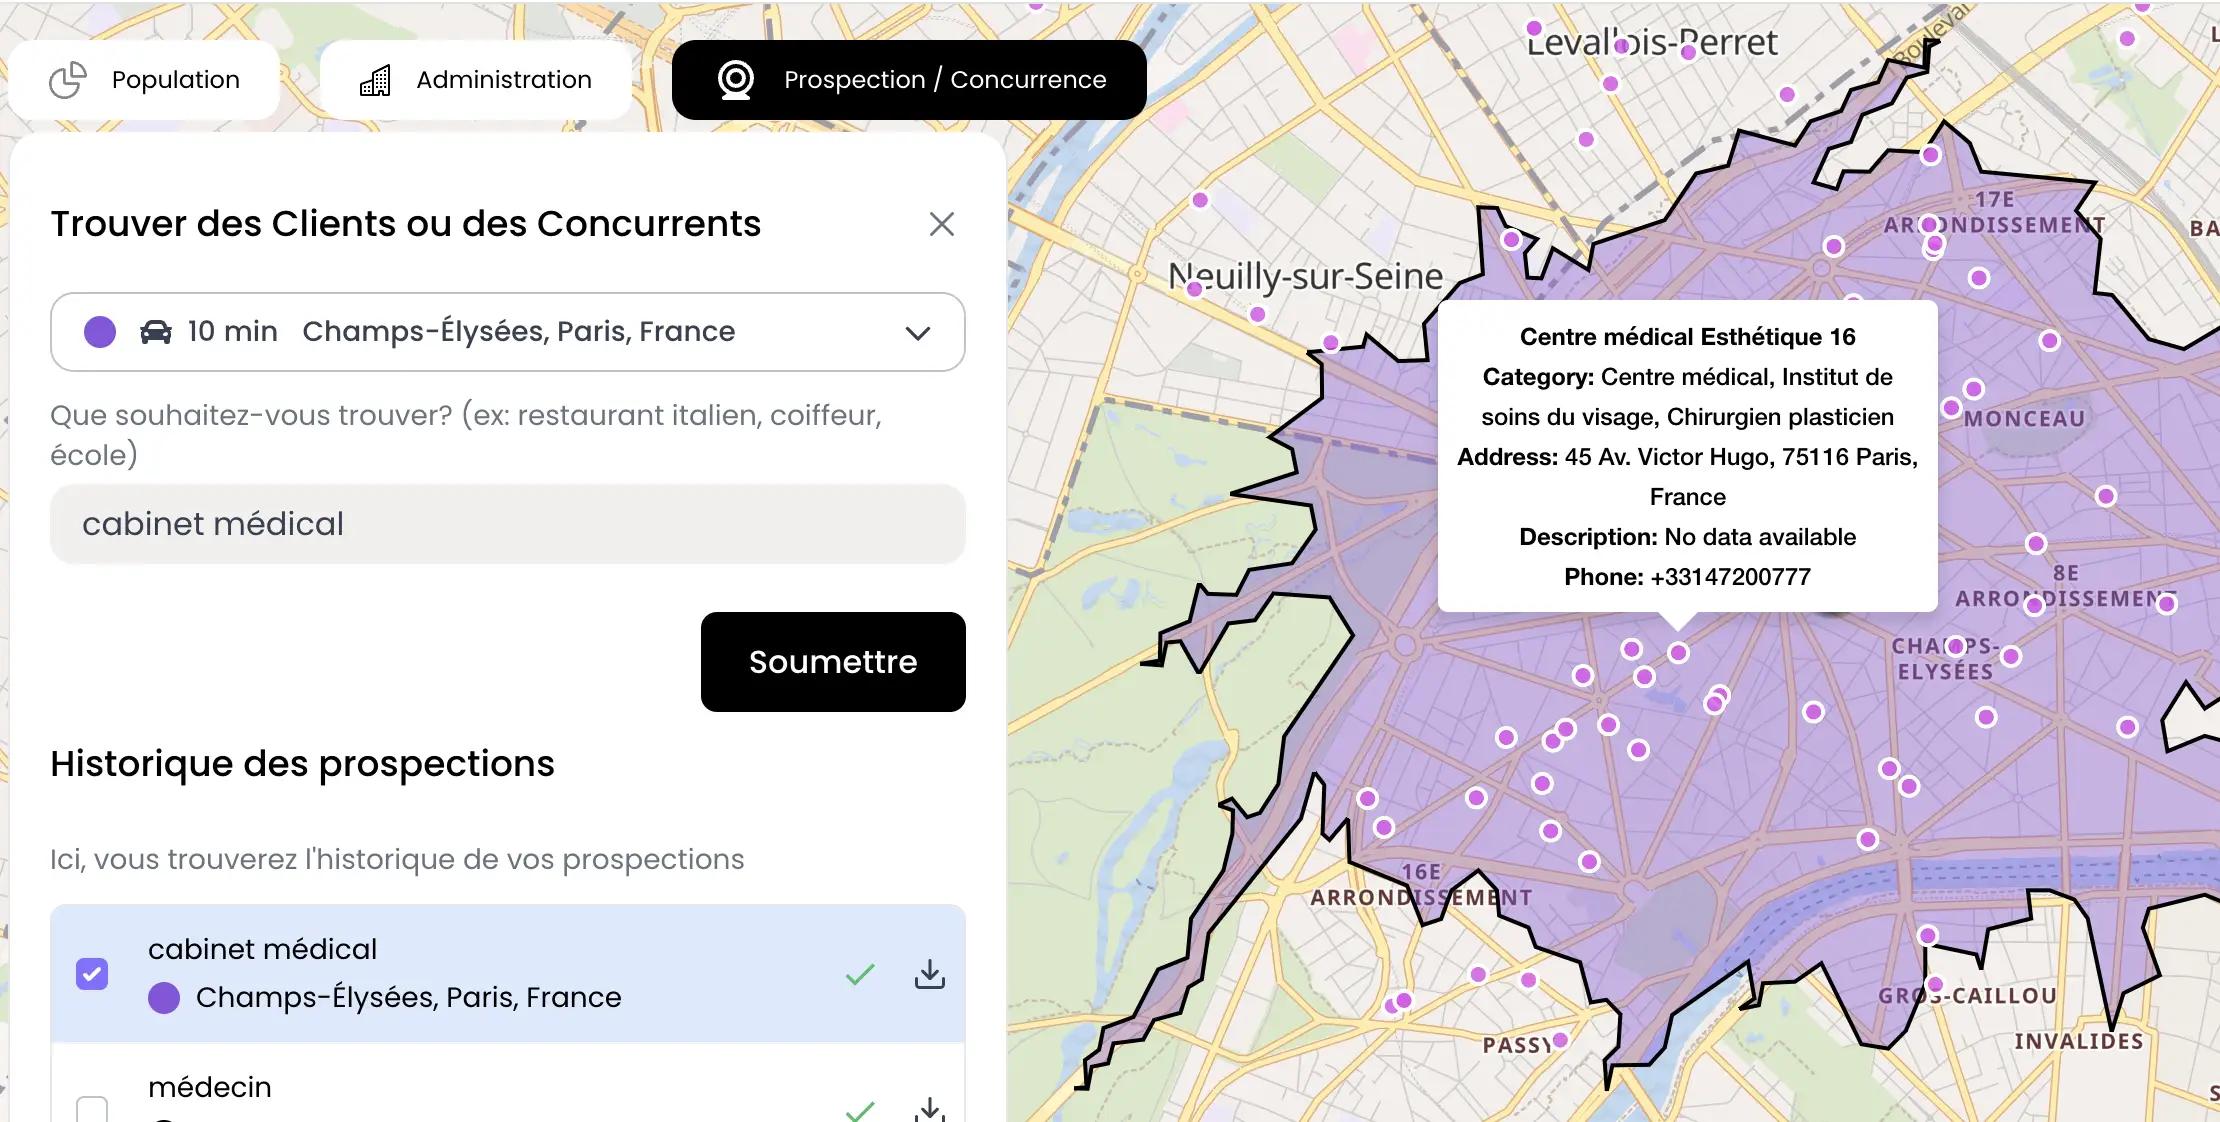Screen dimensions: 2220x1122
Task: Download médecin prospection results
Action: [x=929, y=1108]
